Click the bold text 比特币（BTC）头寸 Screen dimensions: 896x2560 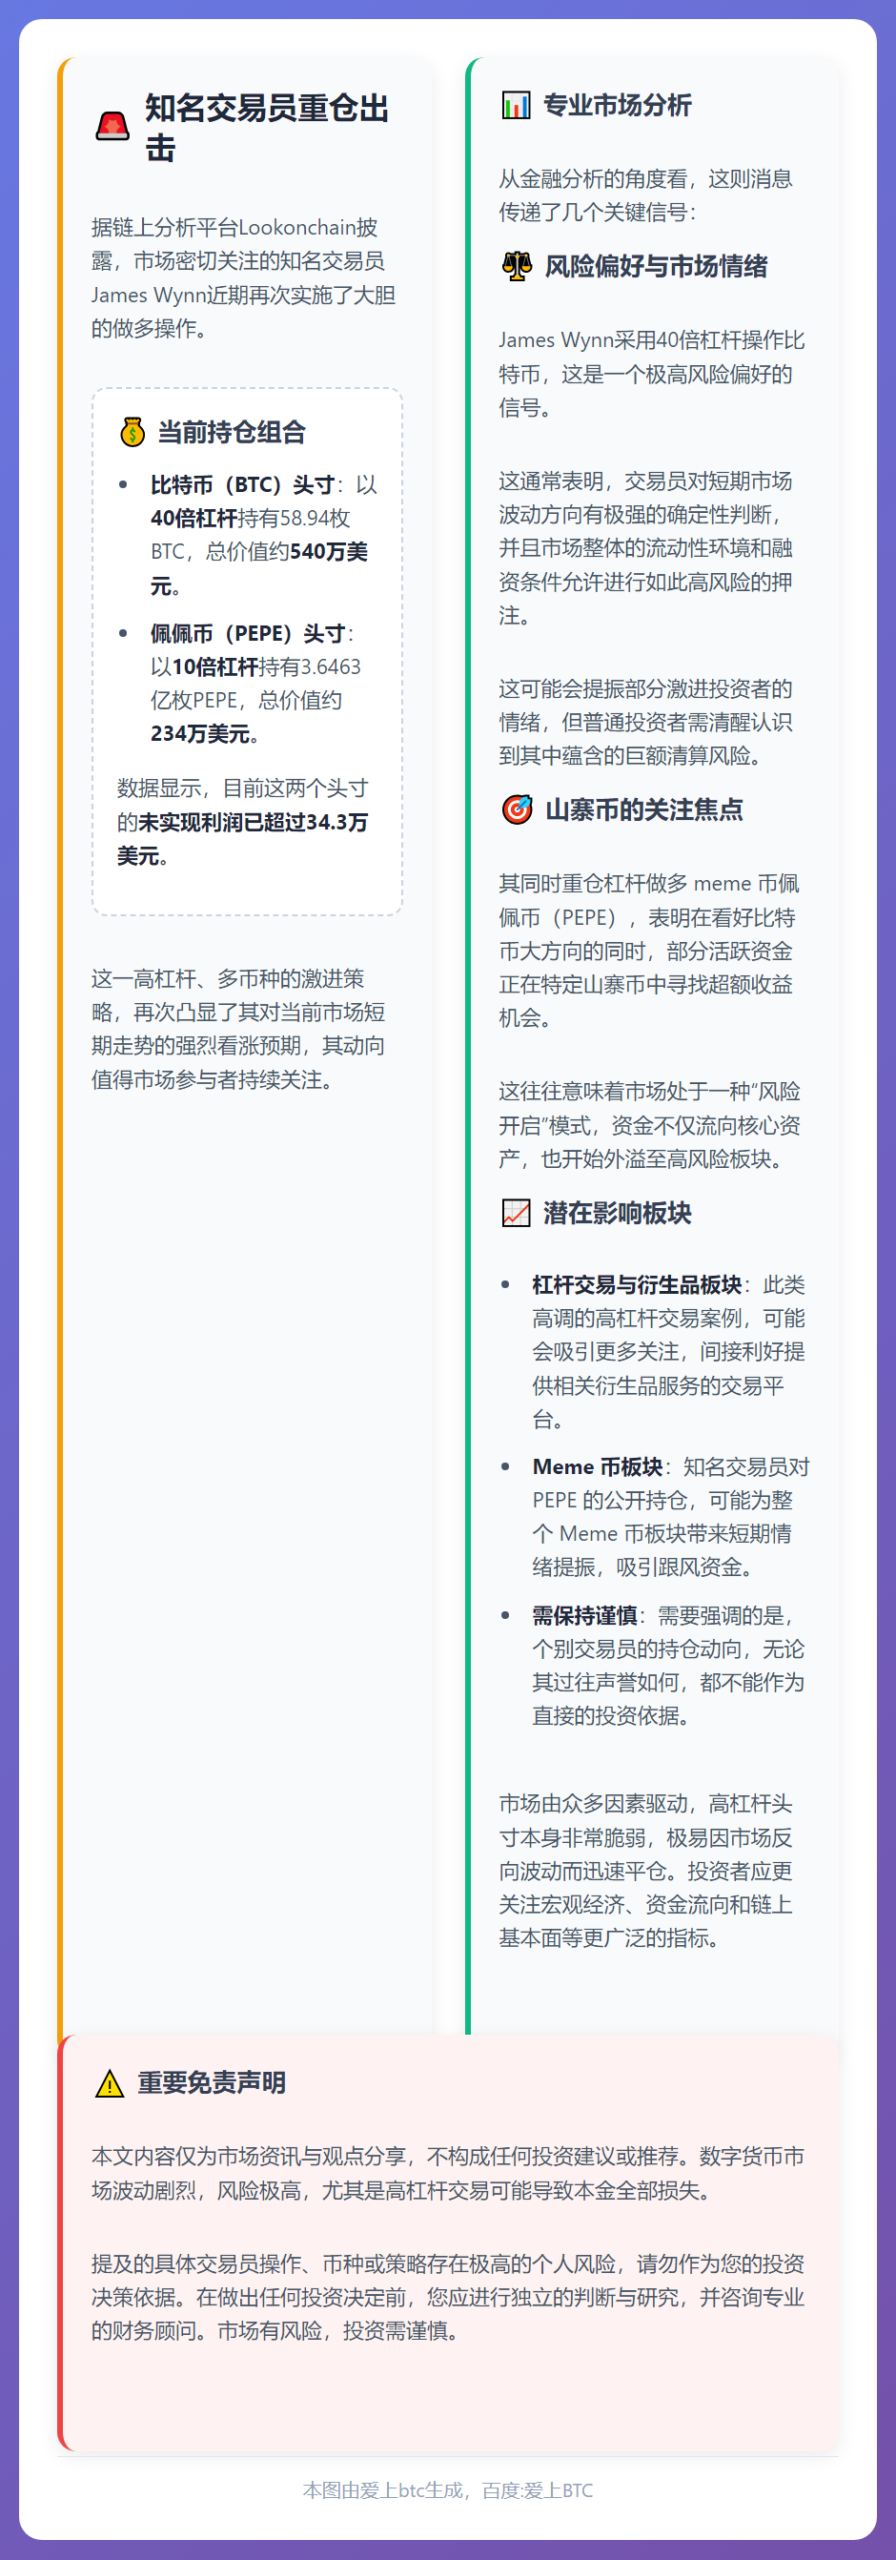243,485
